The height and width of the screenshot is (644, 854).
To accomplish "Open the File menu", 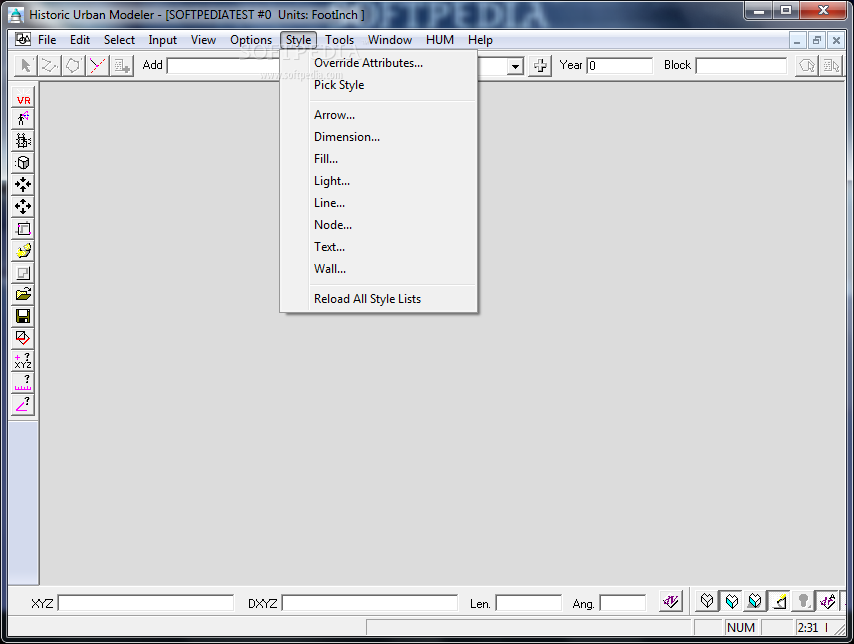I will 47,40.
